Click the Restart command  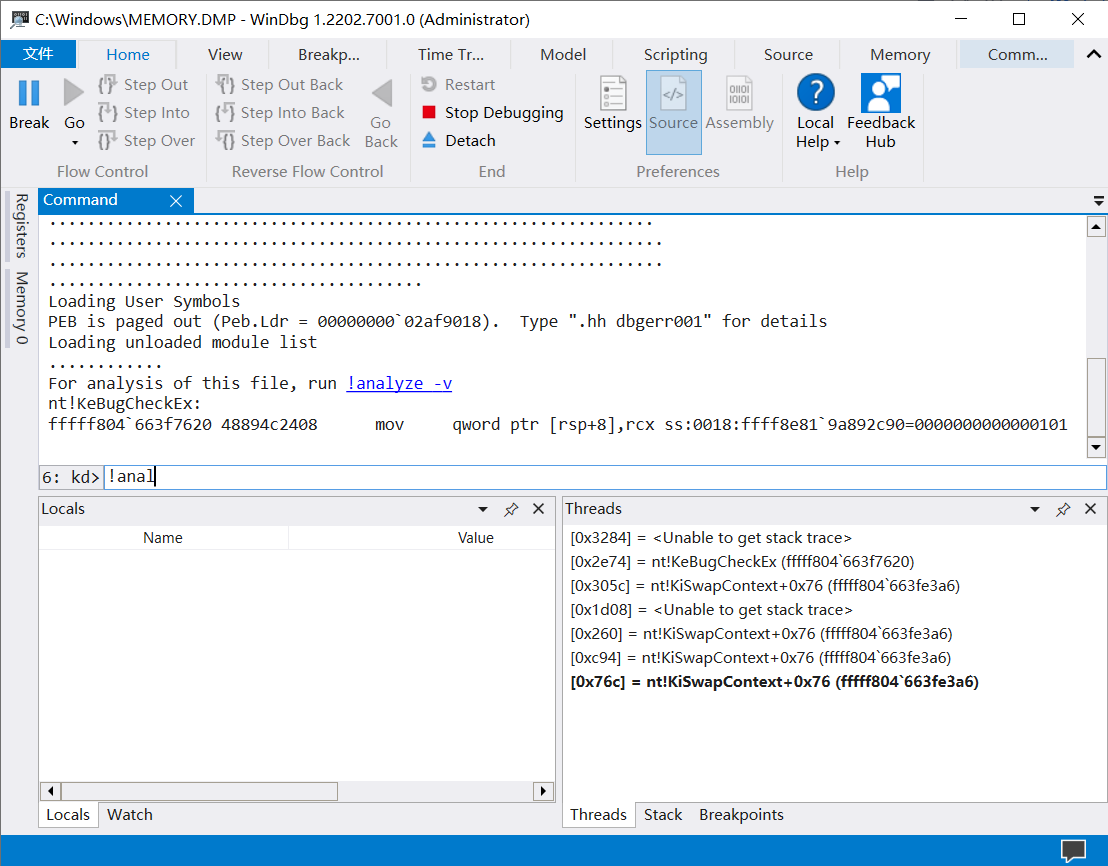click(459, 85)
